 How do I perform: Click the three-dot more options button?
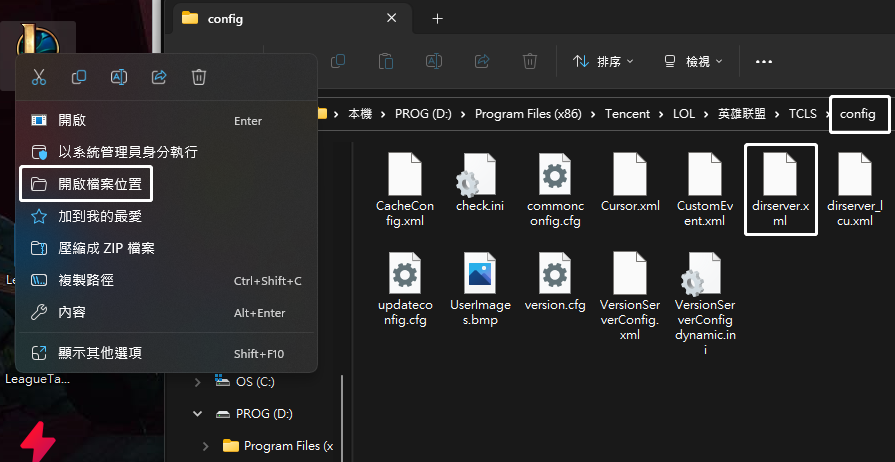(764, 61)
